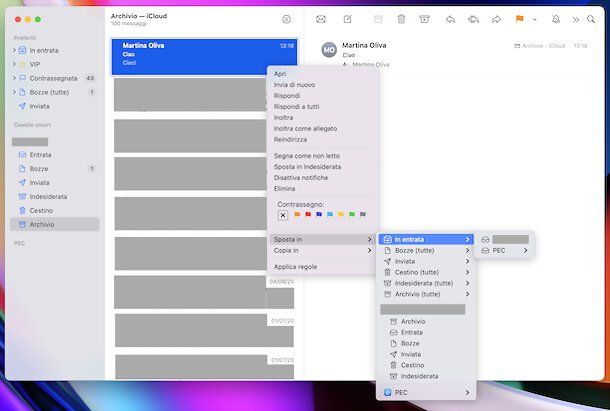Screen dimensions: 610x411
Task: Show more toolbar items chevron
Action: click(x=576, y=19)
